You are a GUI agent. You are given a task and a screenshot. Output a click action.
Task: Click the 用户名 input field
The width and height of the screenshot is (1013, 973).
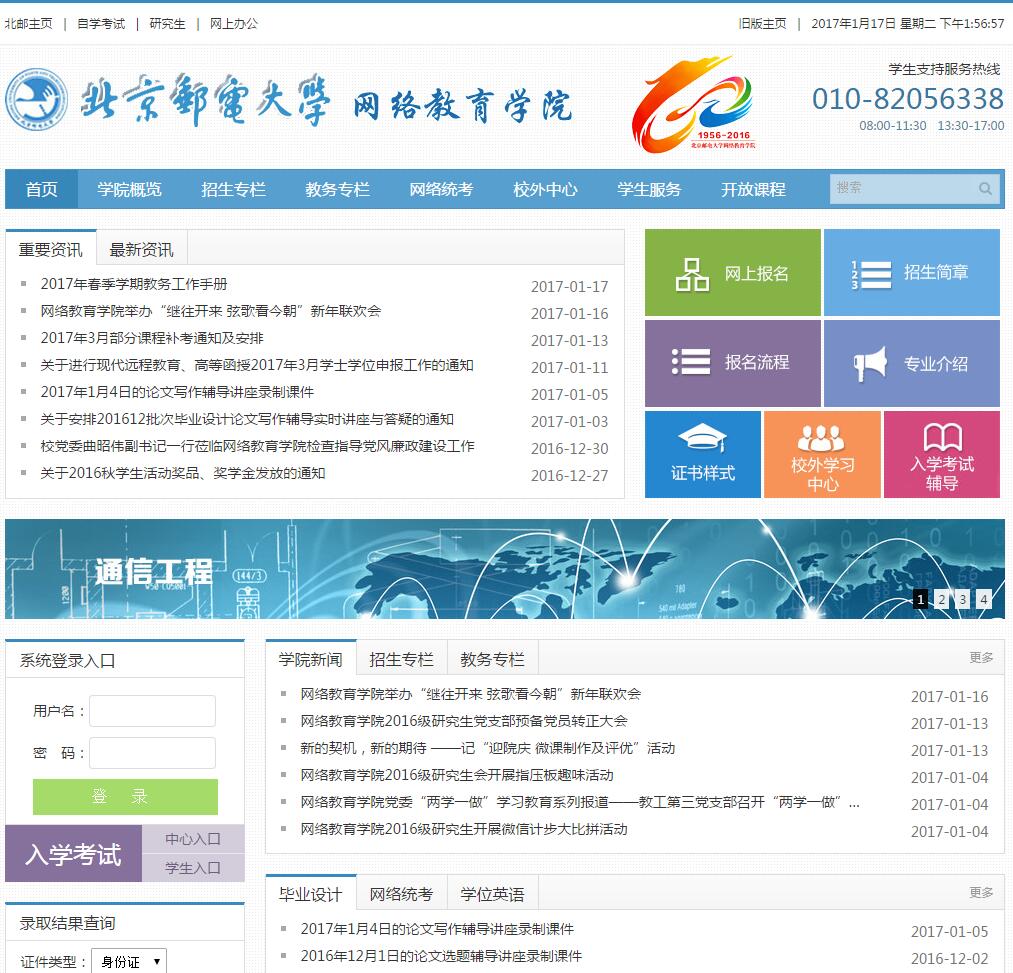[152, 711]
